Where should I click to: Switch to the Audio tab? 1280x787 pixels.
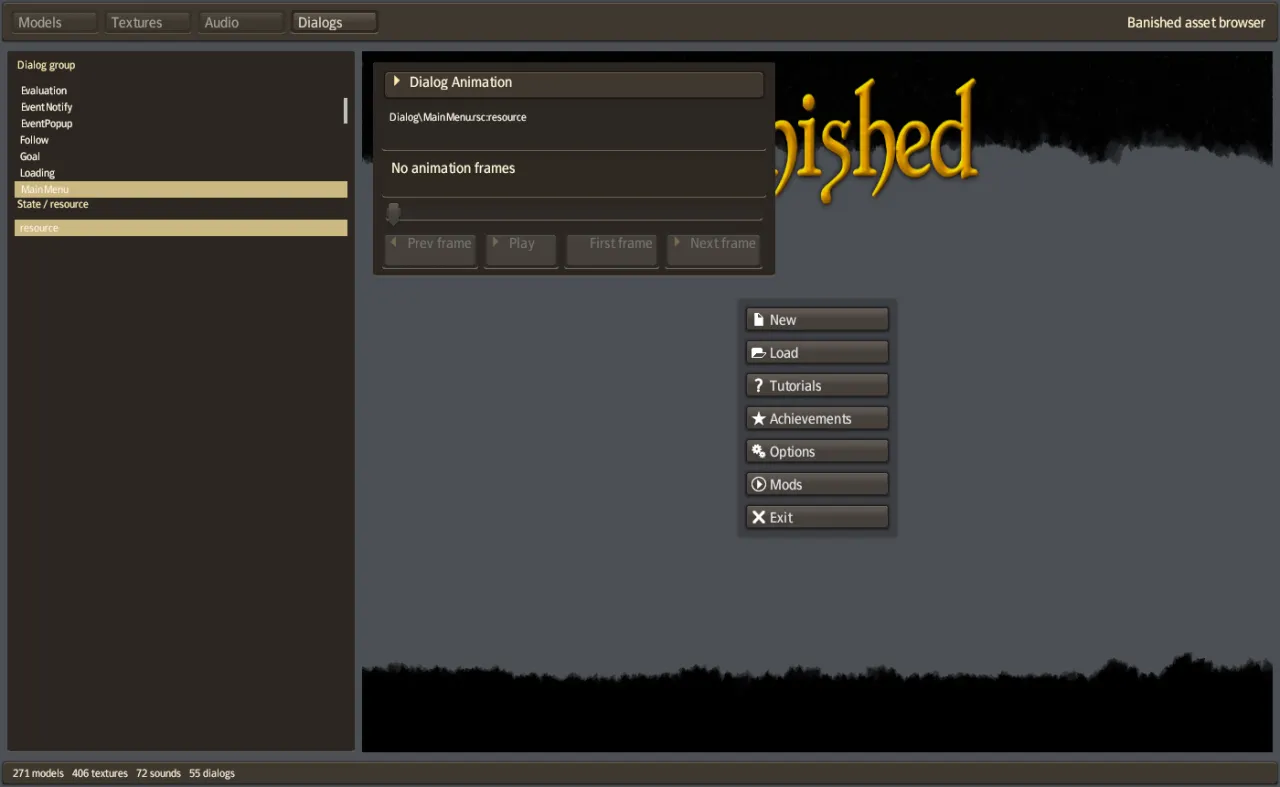[241, 22]
